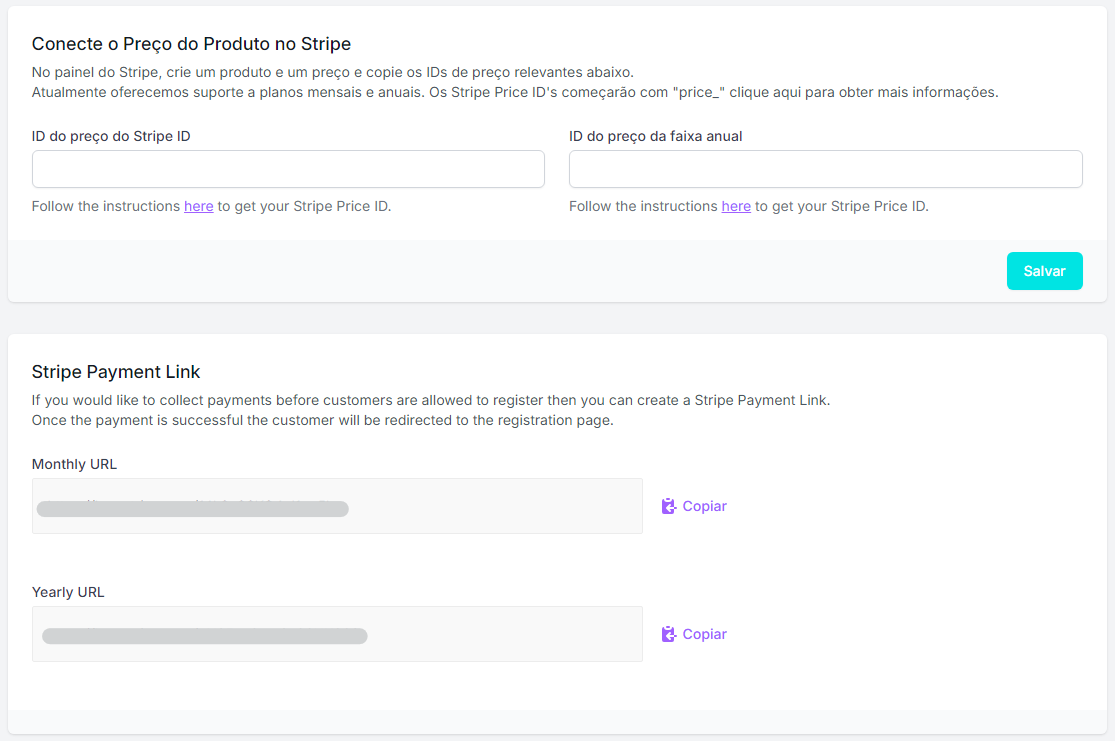Click the "ID do preço do Stripe ID" label
The width and height of the screenshot is (1115, 741).
pos(111,136)
